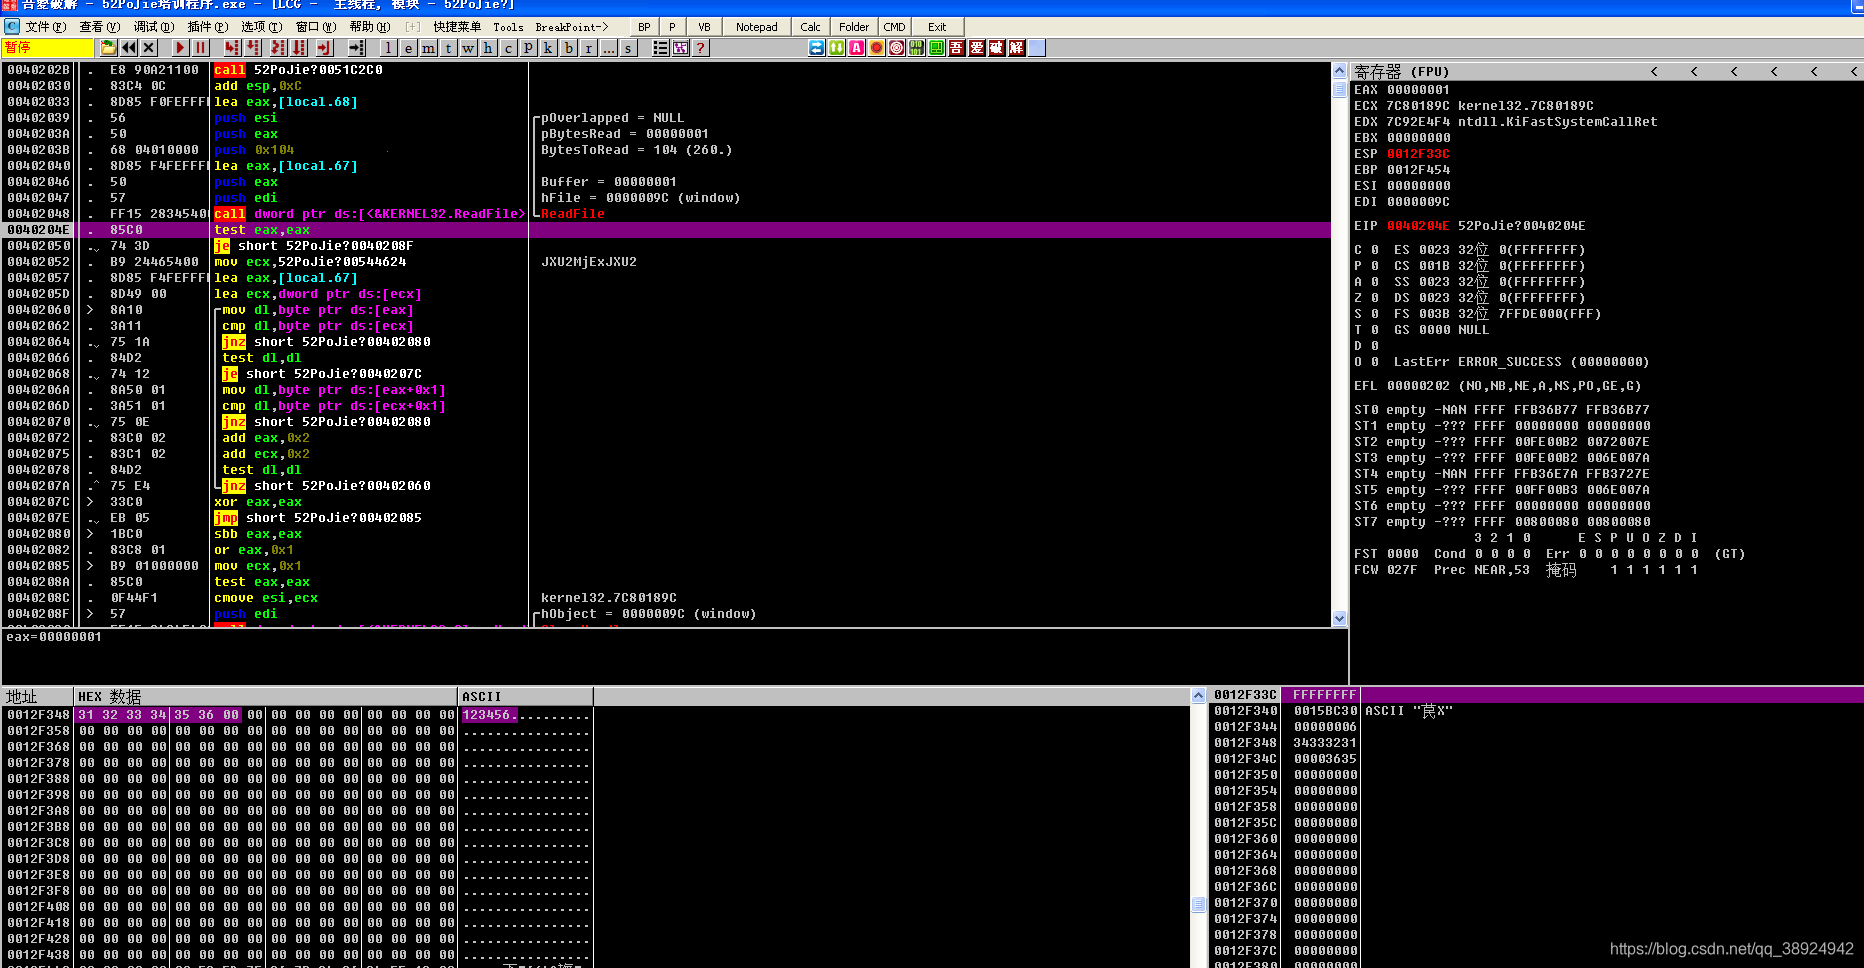Click the HEX 数据 column header in the dump
This screenshot has height=968, width=1864.
point(265,697)
